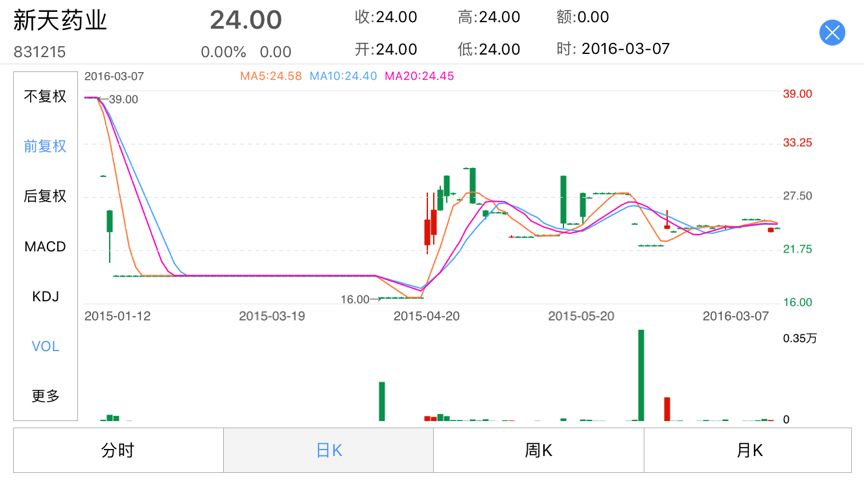864x485 pixels.
Task: Tap the 低:24.00 low price
Action: (489, 49)
